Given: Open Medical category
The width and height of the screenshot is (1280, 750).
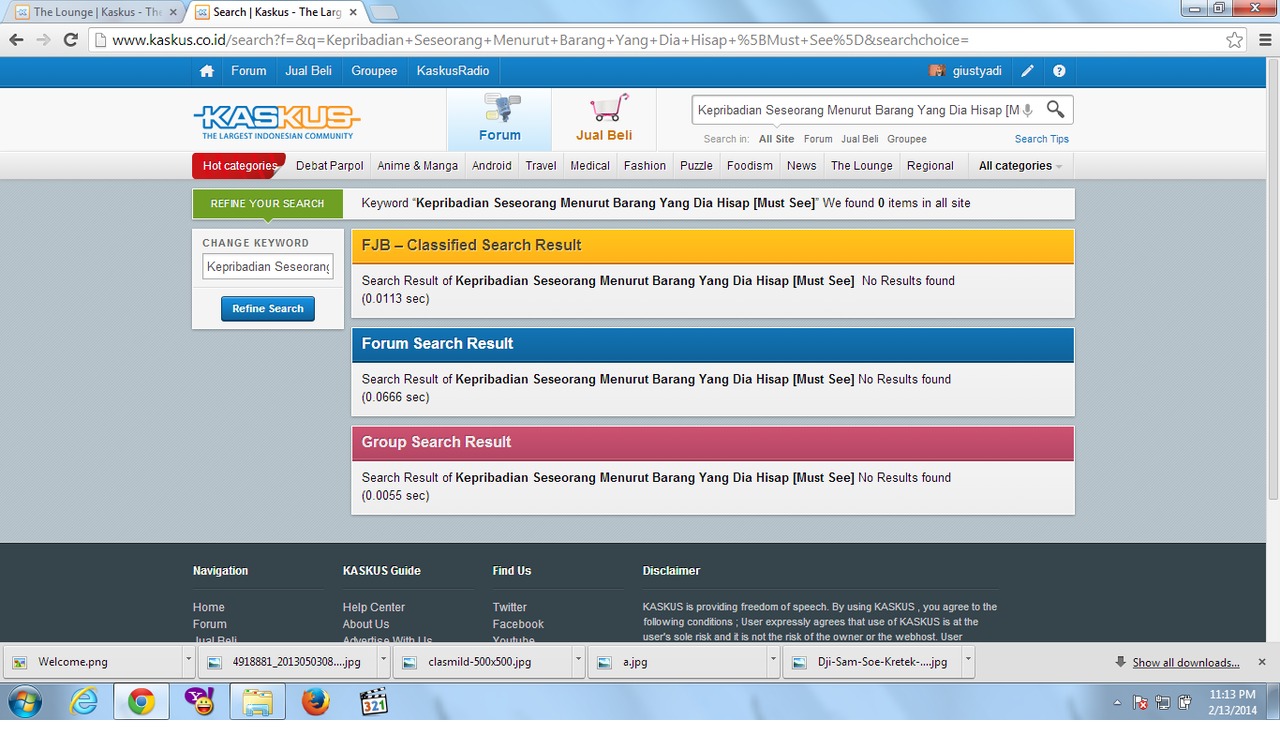Looking at the screenshot, I should coord(590,166).
